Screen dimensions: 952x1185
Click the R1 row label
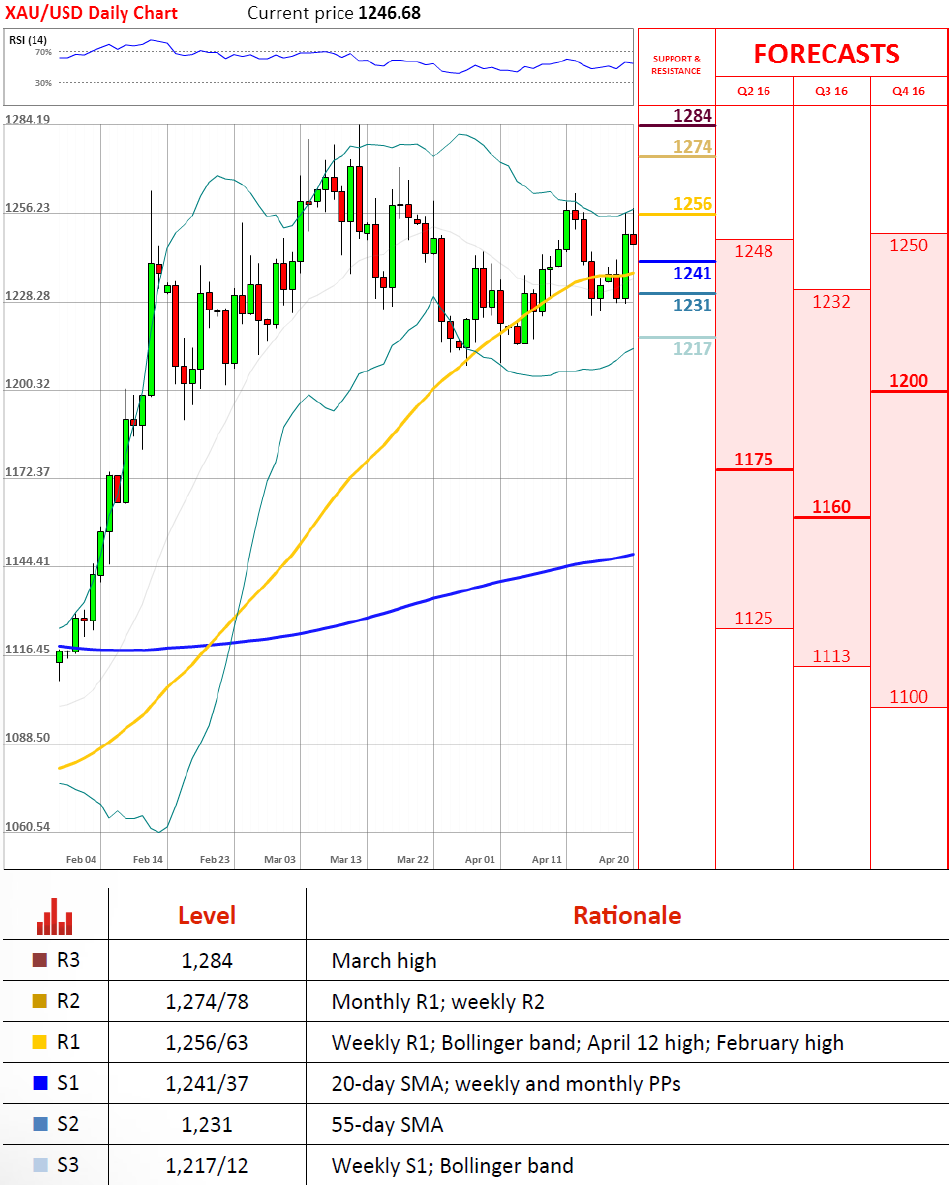coord(68,1042)
